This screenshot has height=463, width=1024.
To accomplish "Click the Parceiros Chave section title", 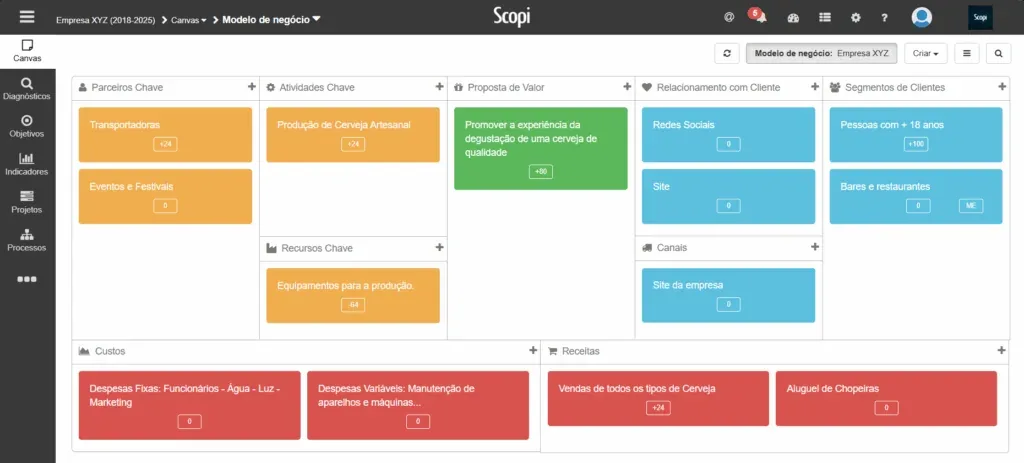I will click(x=127, y=88).
